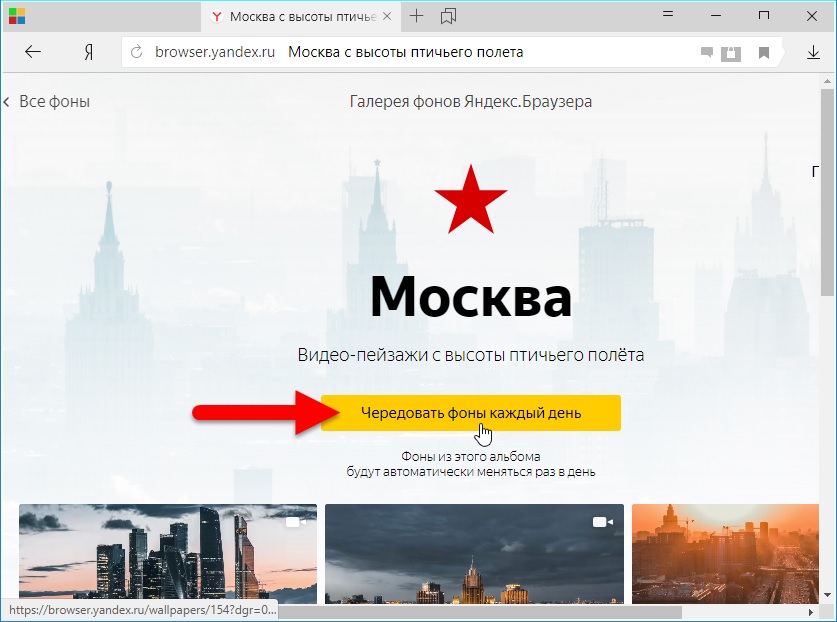Select the 'Москва с высоты птичье' tab
The height and width of the screenshot is (622, 837).
point(303,17)
